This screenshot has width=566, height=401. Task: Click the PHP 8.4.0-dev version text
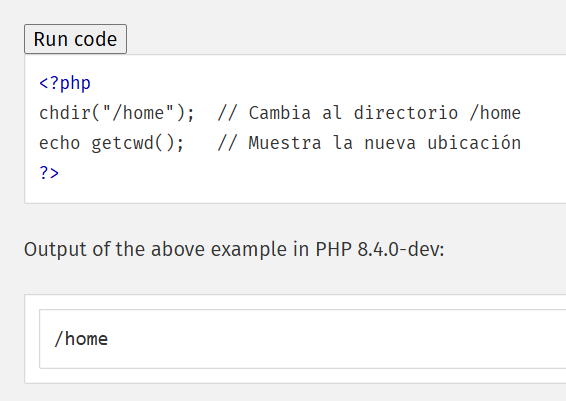click(x=379, y=249)
